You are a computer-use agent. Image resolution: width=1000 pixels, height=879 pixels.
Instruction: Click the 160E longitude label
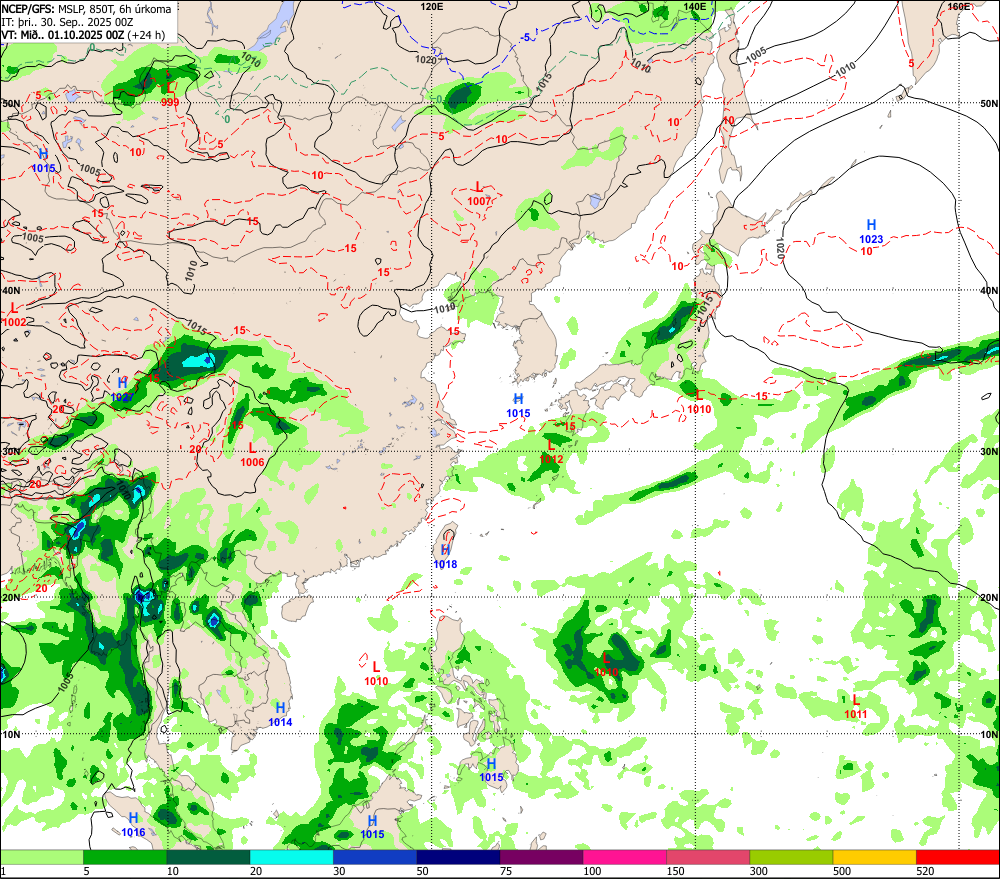959,6
